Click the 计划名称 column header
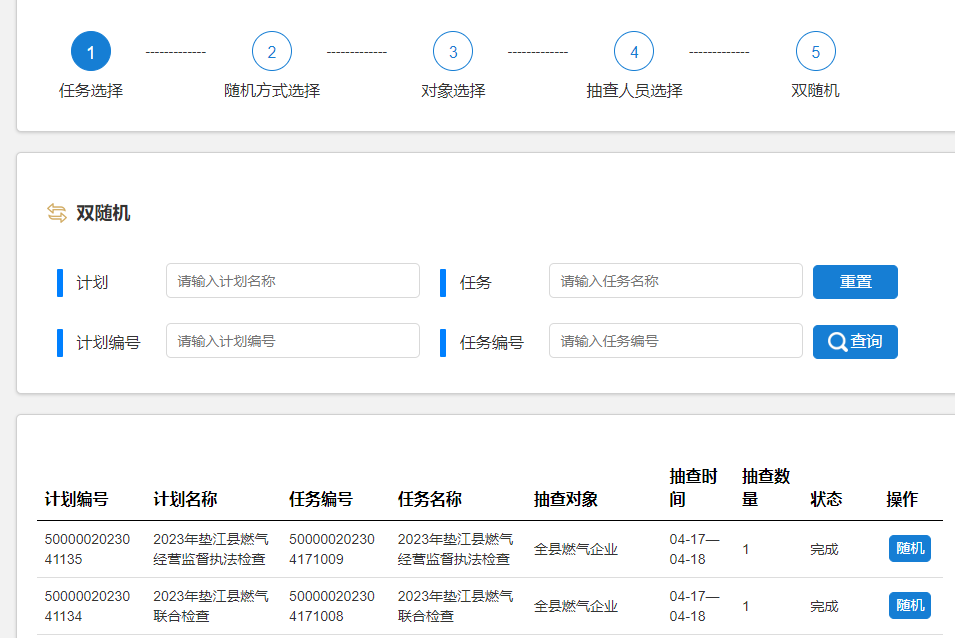955x638 pixels. click(185, 499)
